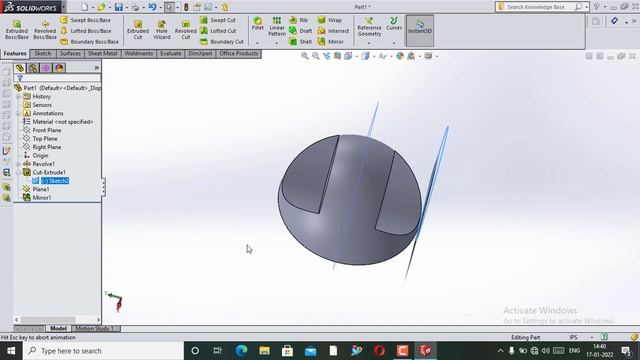Select the Wrap feature

(329, 20)
